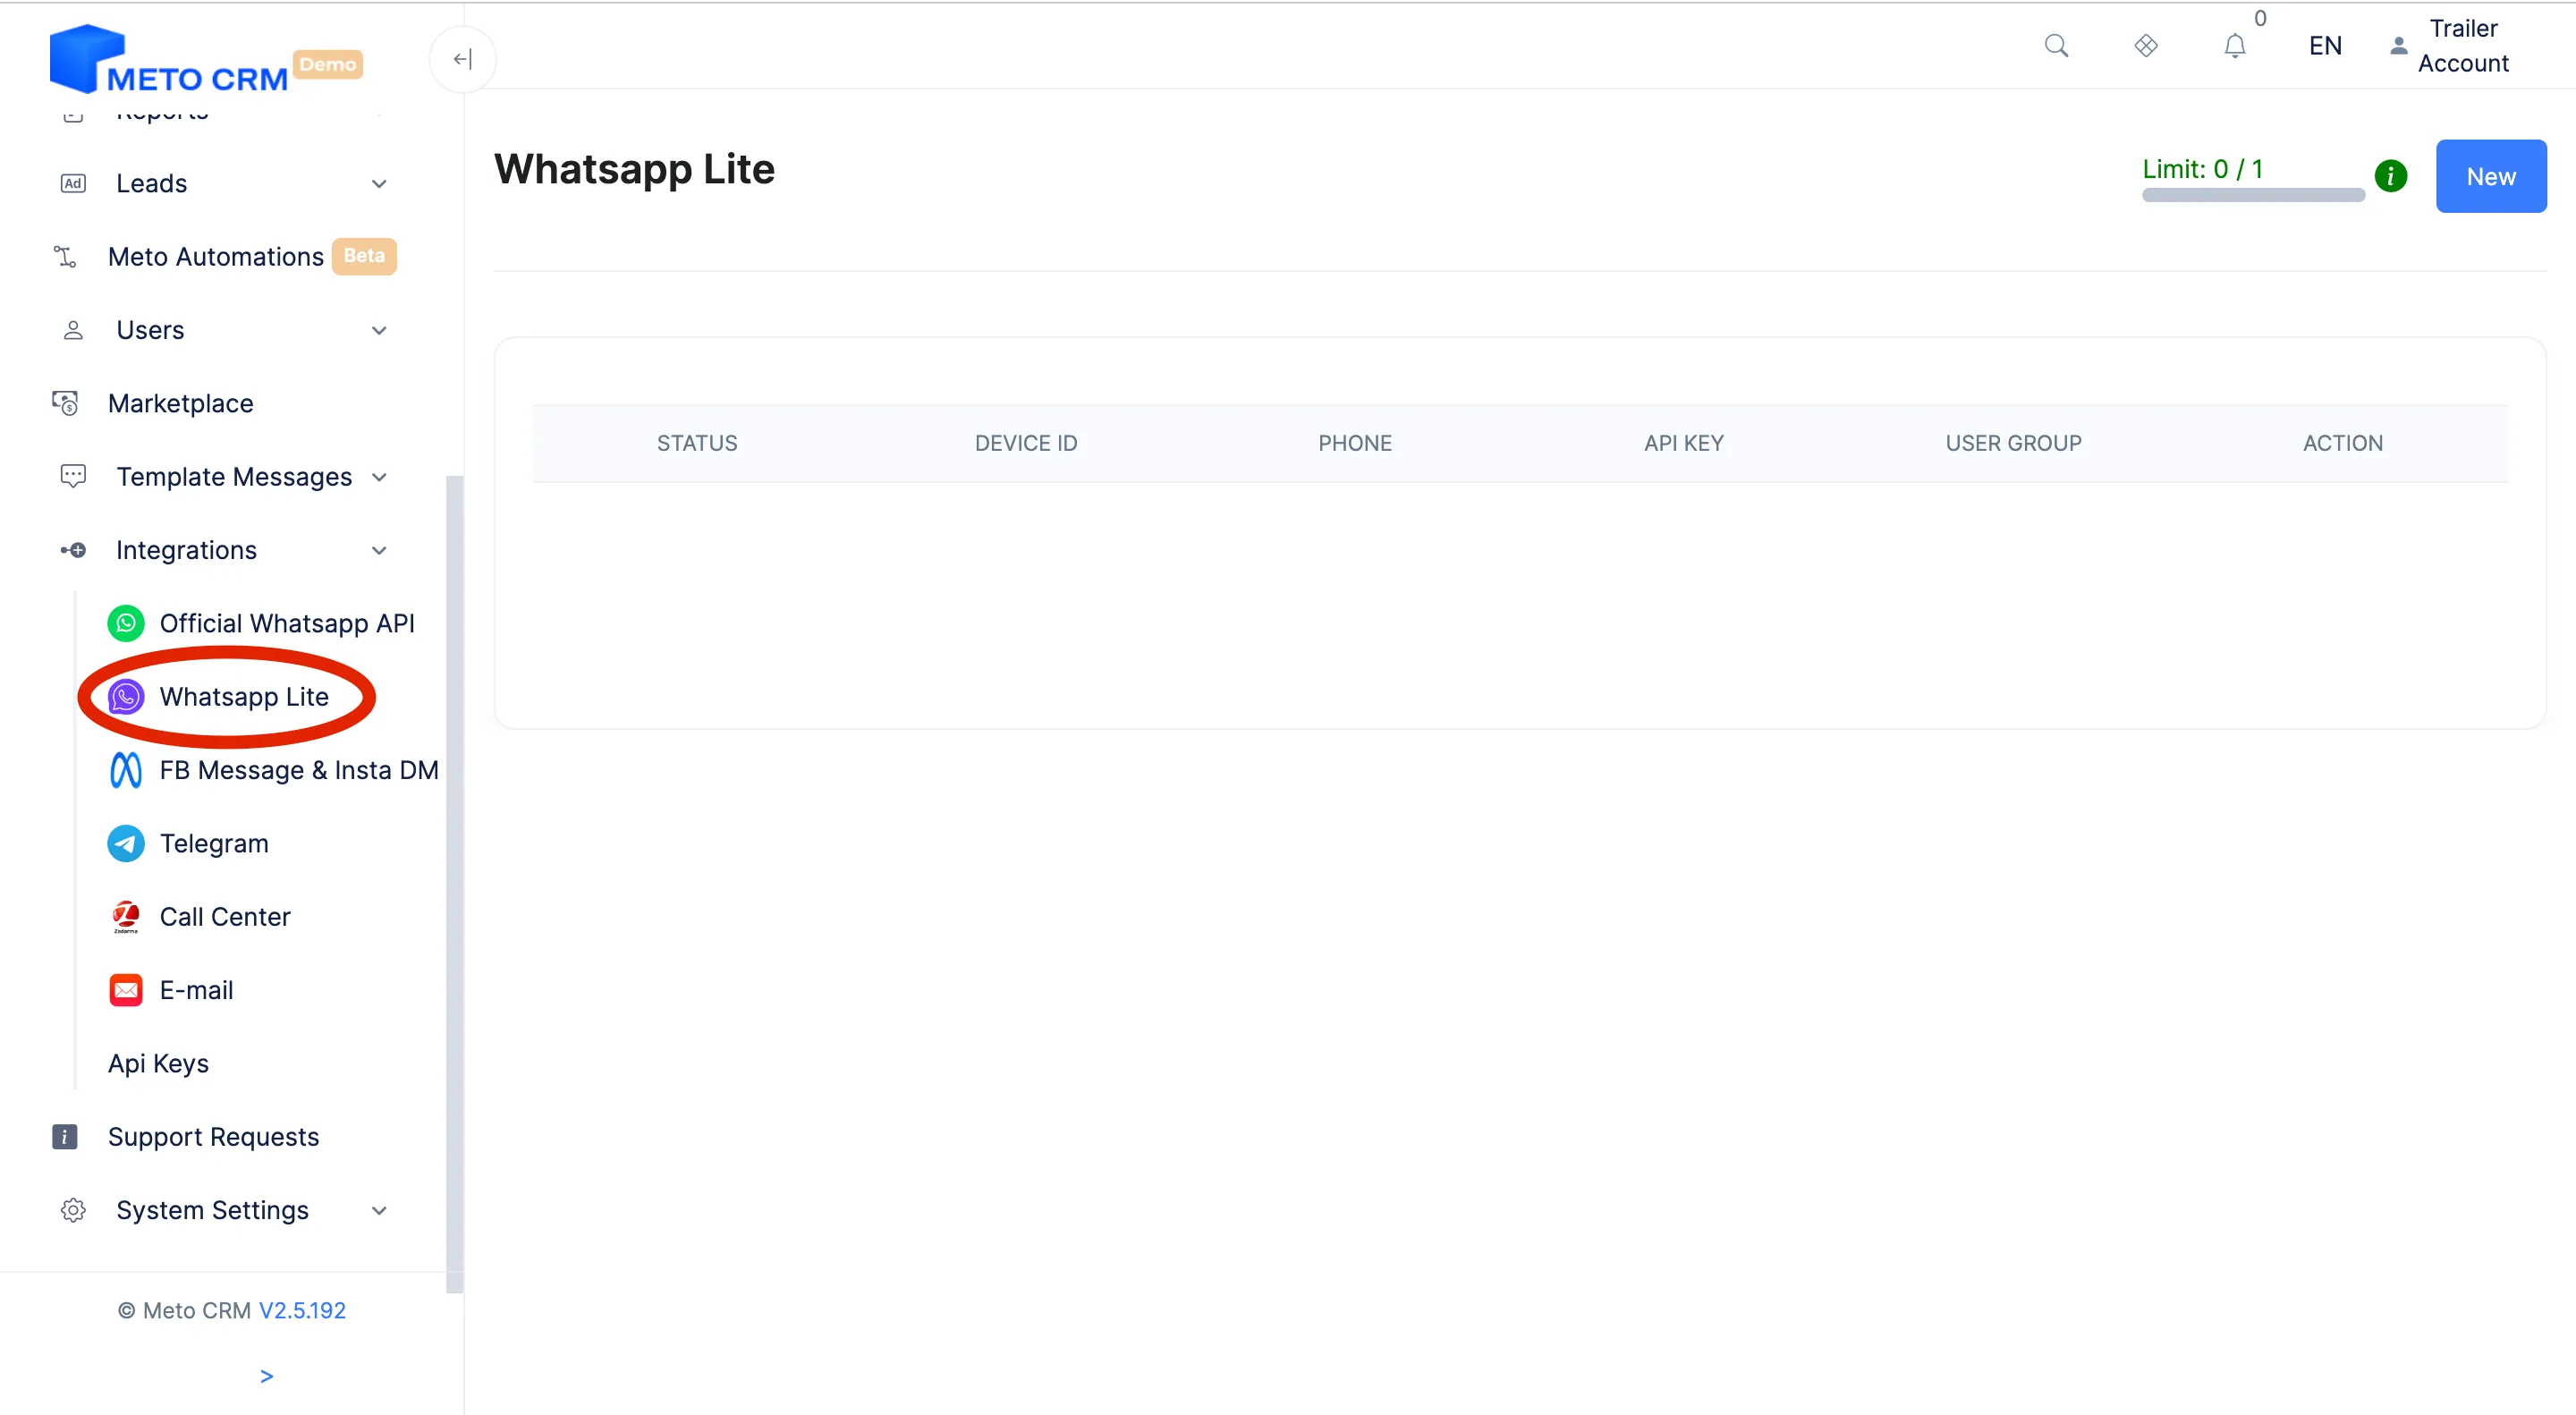Open the search magnifier icon
This screenshot has width=2576, height=1415.
click(2056, 46)
